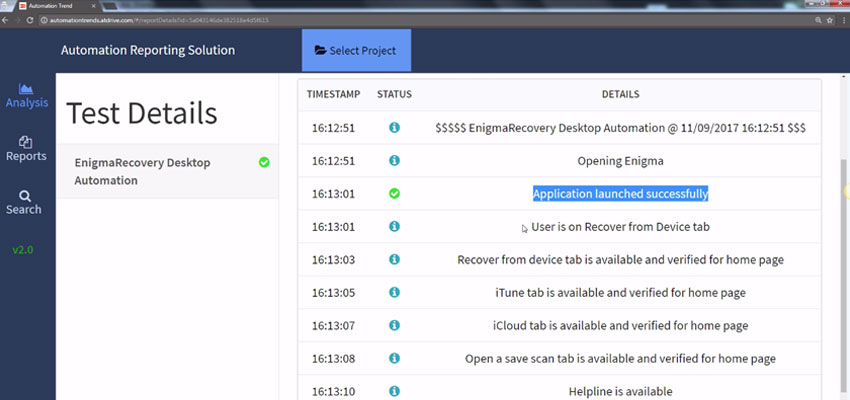Screen dimensions: 850x400
Task: Click timestamp 16:13:05
Action: pos(333,293)
